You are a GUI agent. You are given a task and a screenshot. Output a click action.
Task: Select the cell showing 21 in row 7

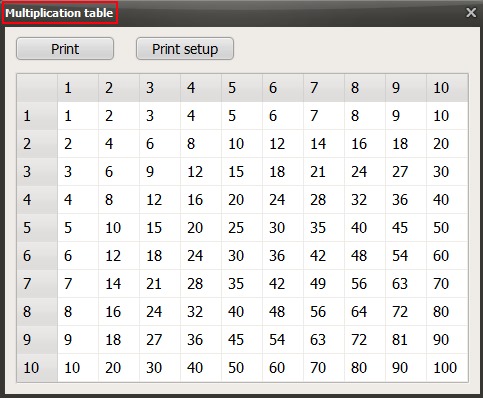coord(160,284)
